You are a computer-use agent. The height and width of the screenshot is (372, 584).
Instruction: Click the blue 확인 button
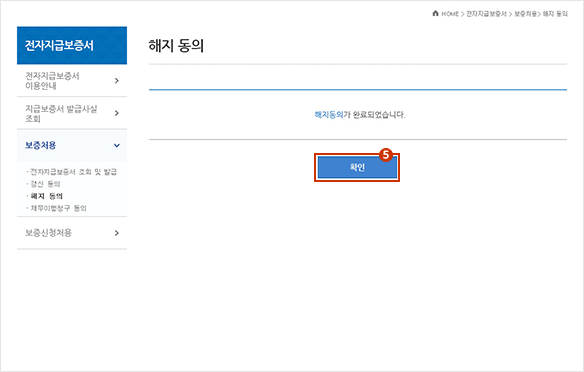pos(357,167)
